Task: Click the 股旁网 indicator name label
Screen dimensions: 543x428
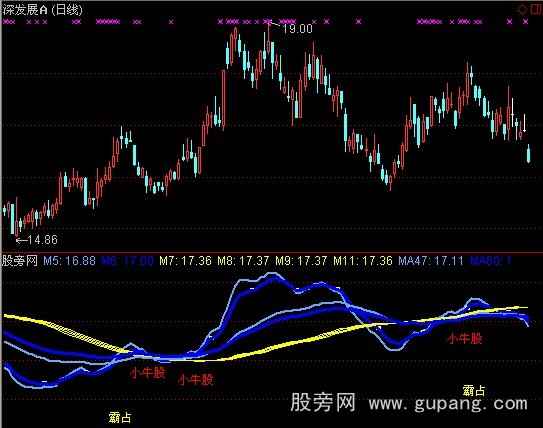Action: pos(19,260)
